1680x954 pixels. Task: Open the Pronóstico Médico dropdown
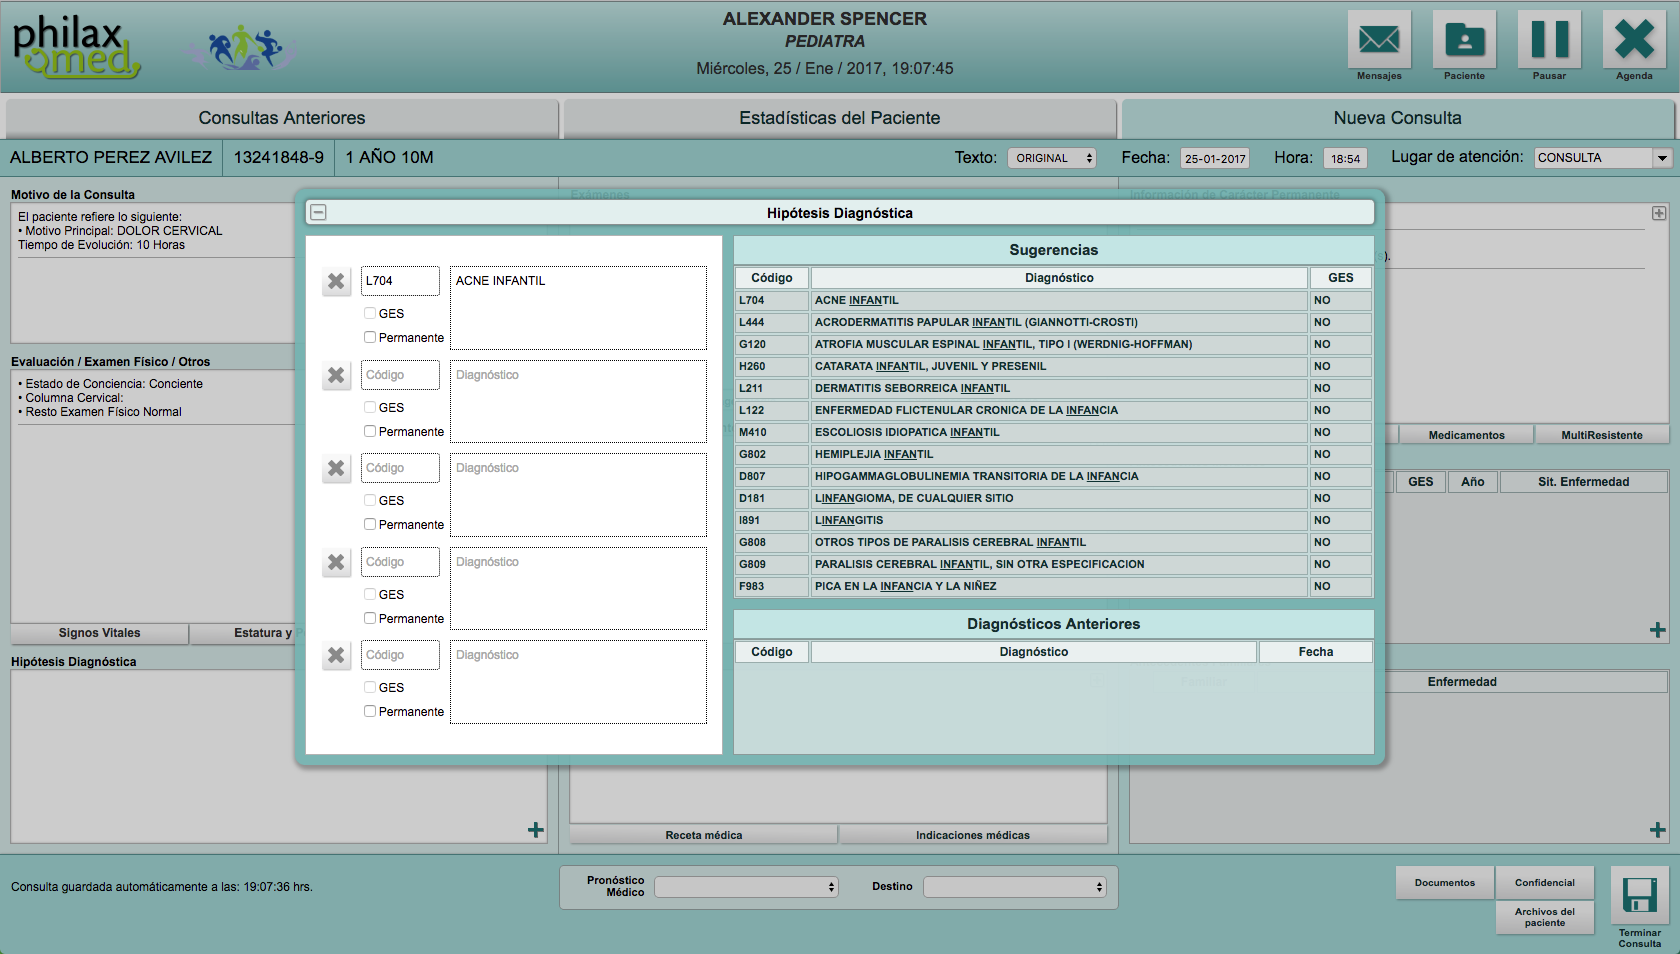(x=746, y=887)
